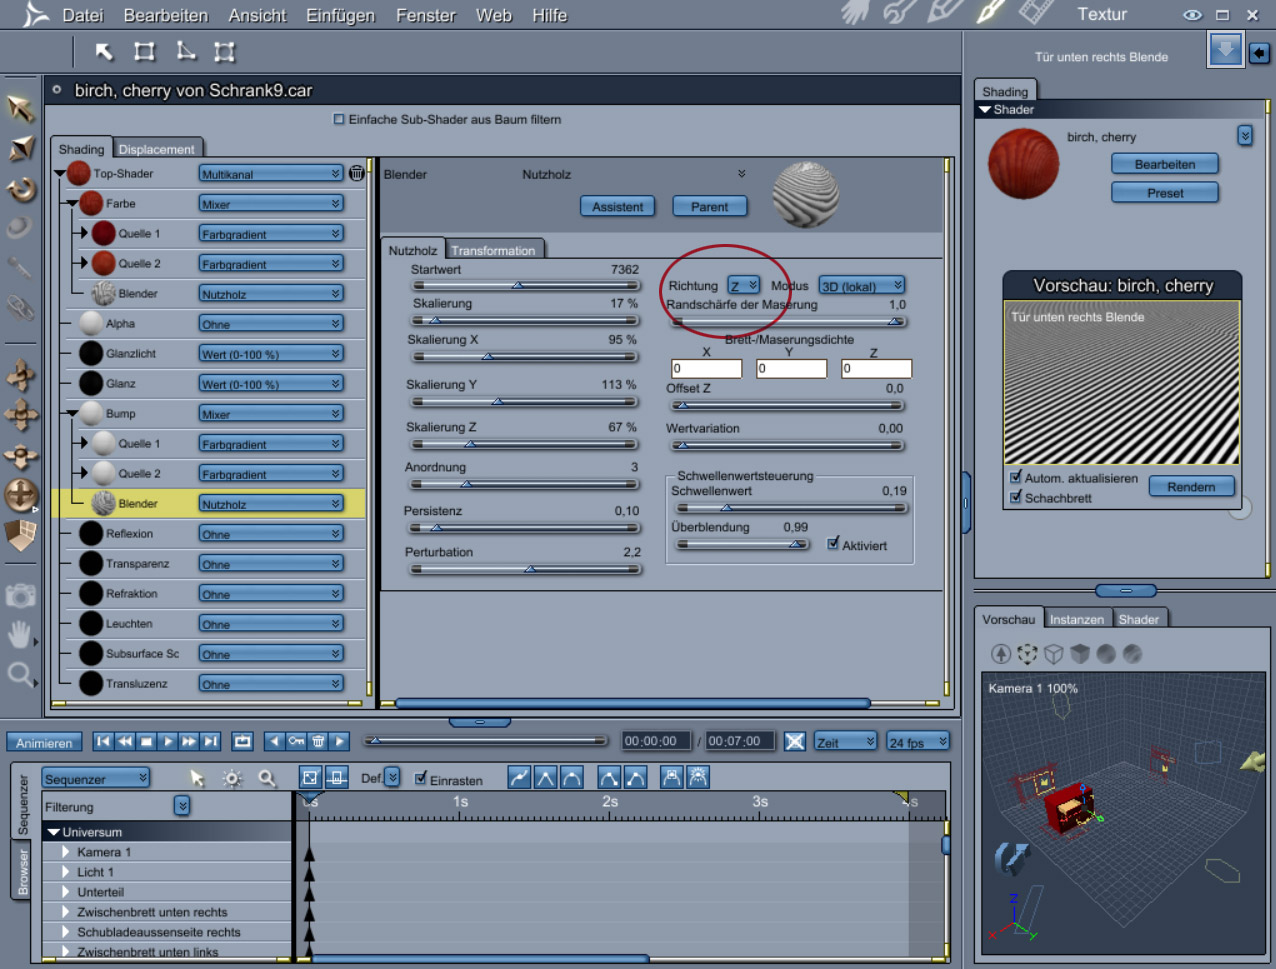Click the blue download arrow icon
Screen dimensions: 1276x969
[1225, 49]
